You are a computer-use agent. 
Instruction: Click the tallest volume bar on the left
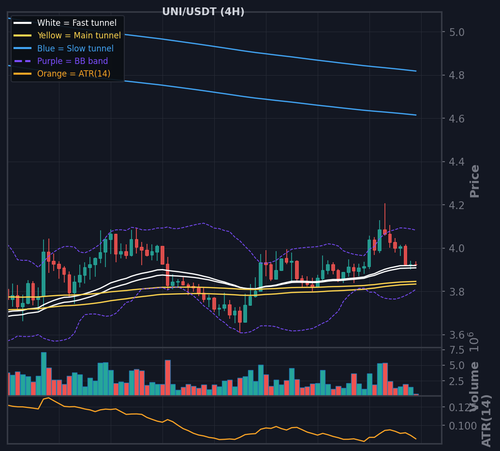coord(44,374)
